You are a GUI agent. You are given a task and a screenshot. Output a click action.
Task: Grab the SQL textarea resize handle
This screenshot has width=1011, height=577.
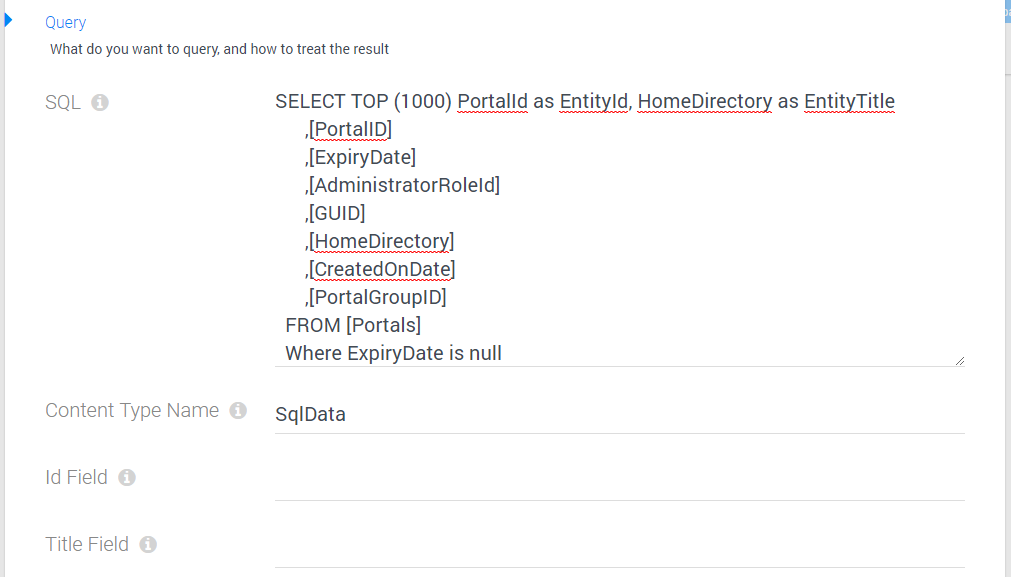[x=959, y=361]
